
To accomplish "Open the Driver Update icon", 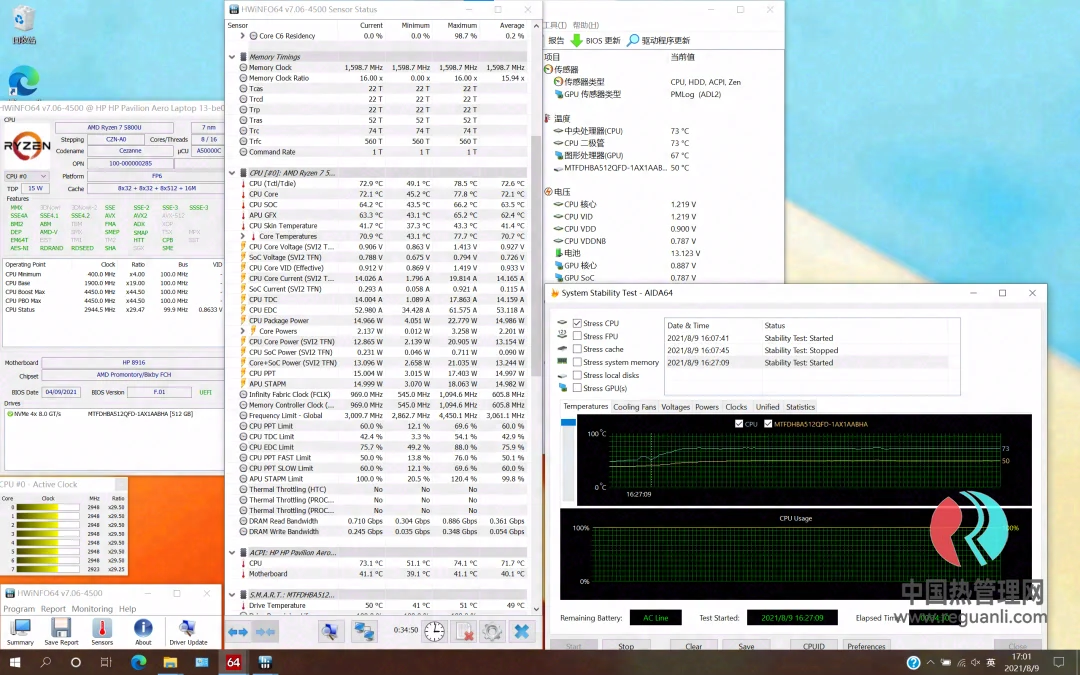I will coord(187,632).
